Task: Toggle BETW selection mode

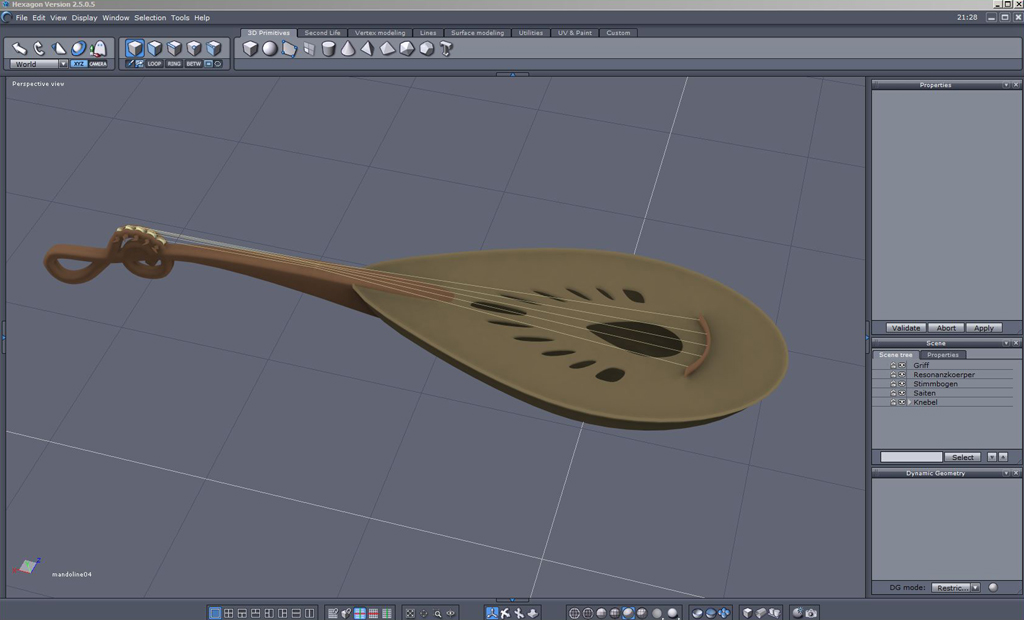Action: (193, 64)
